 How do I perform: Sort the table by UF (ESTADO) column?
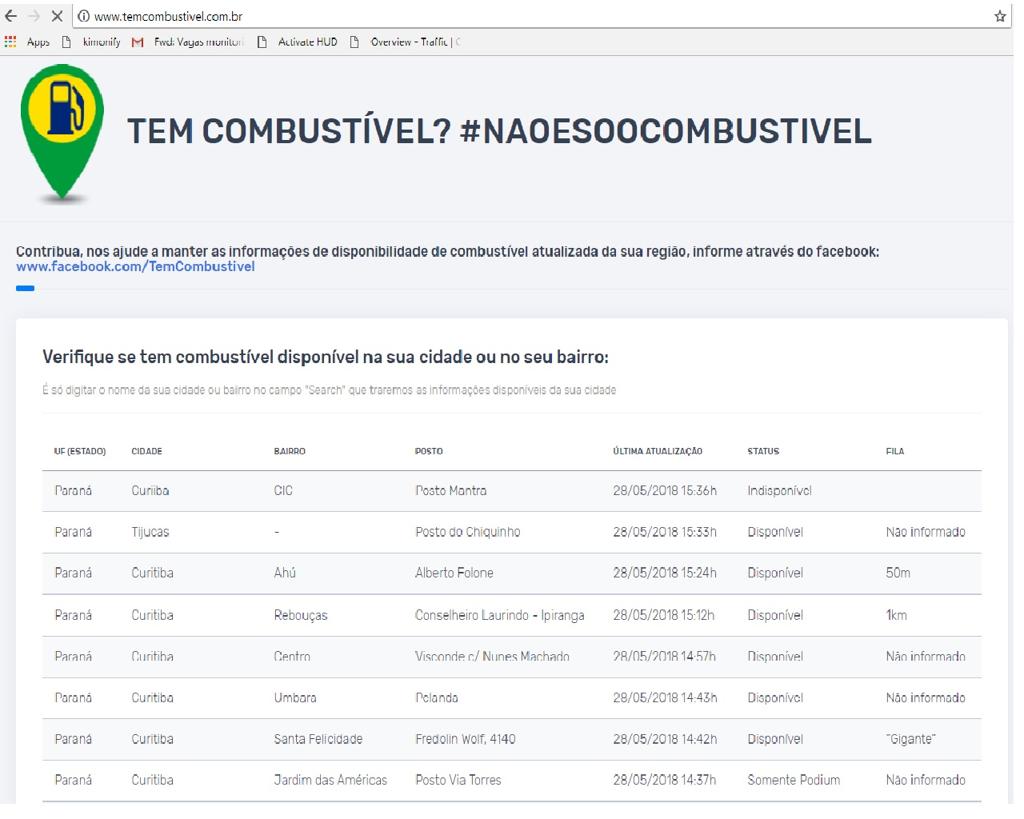pos(80,451)
